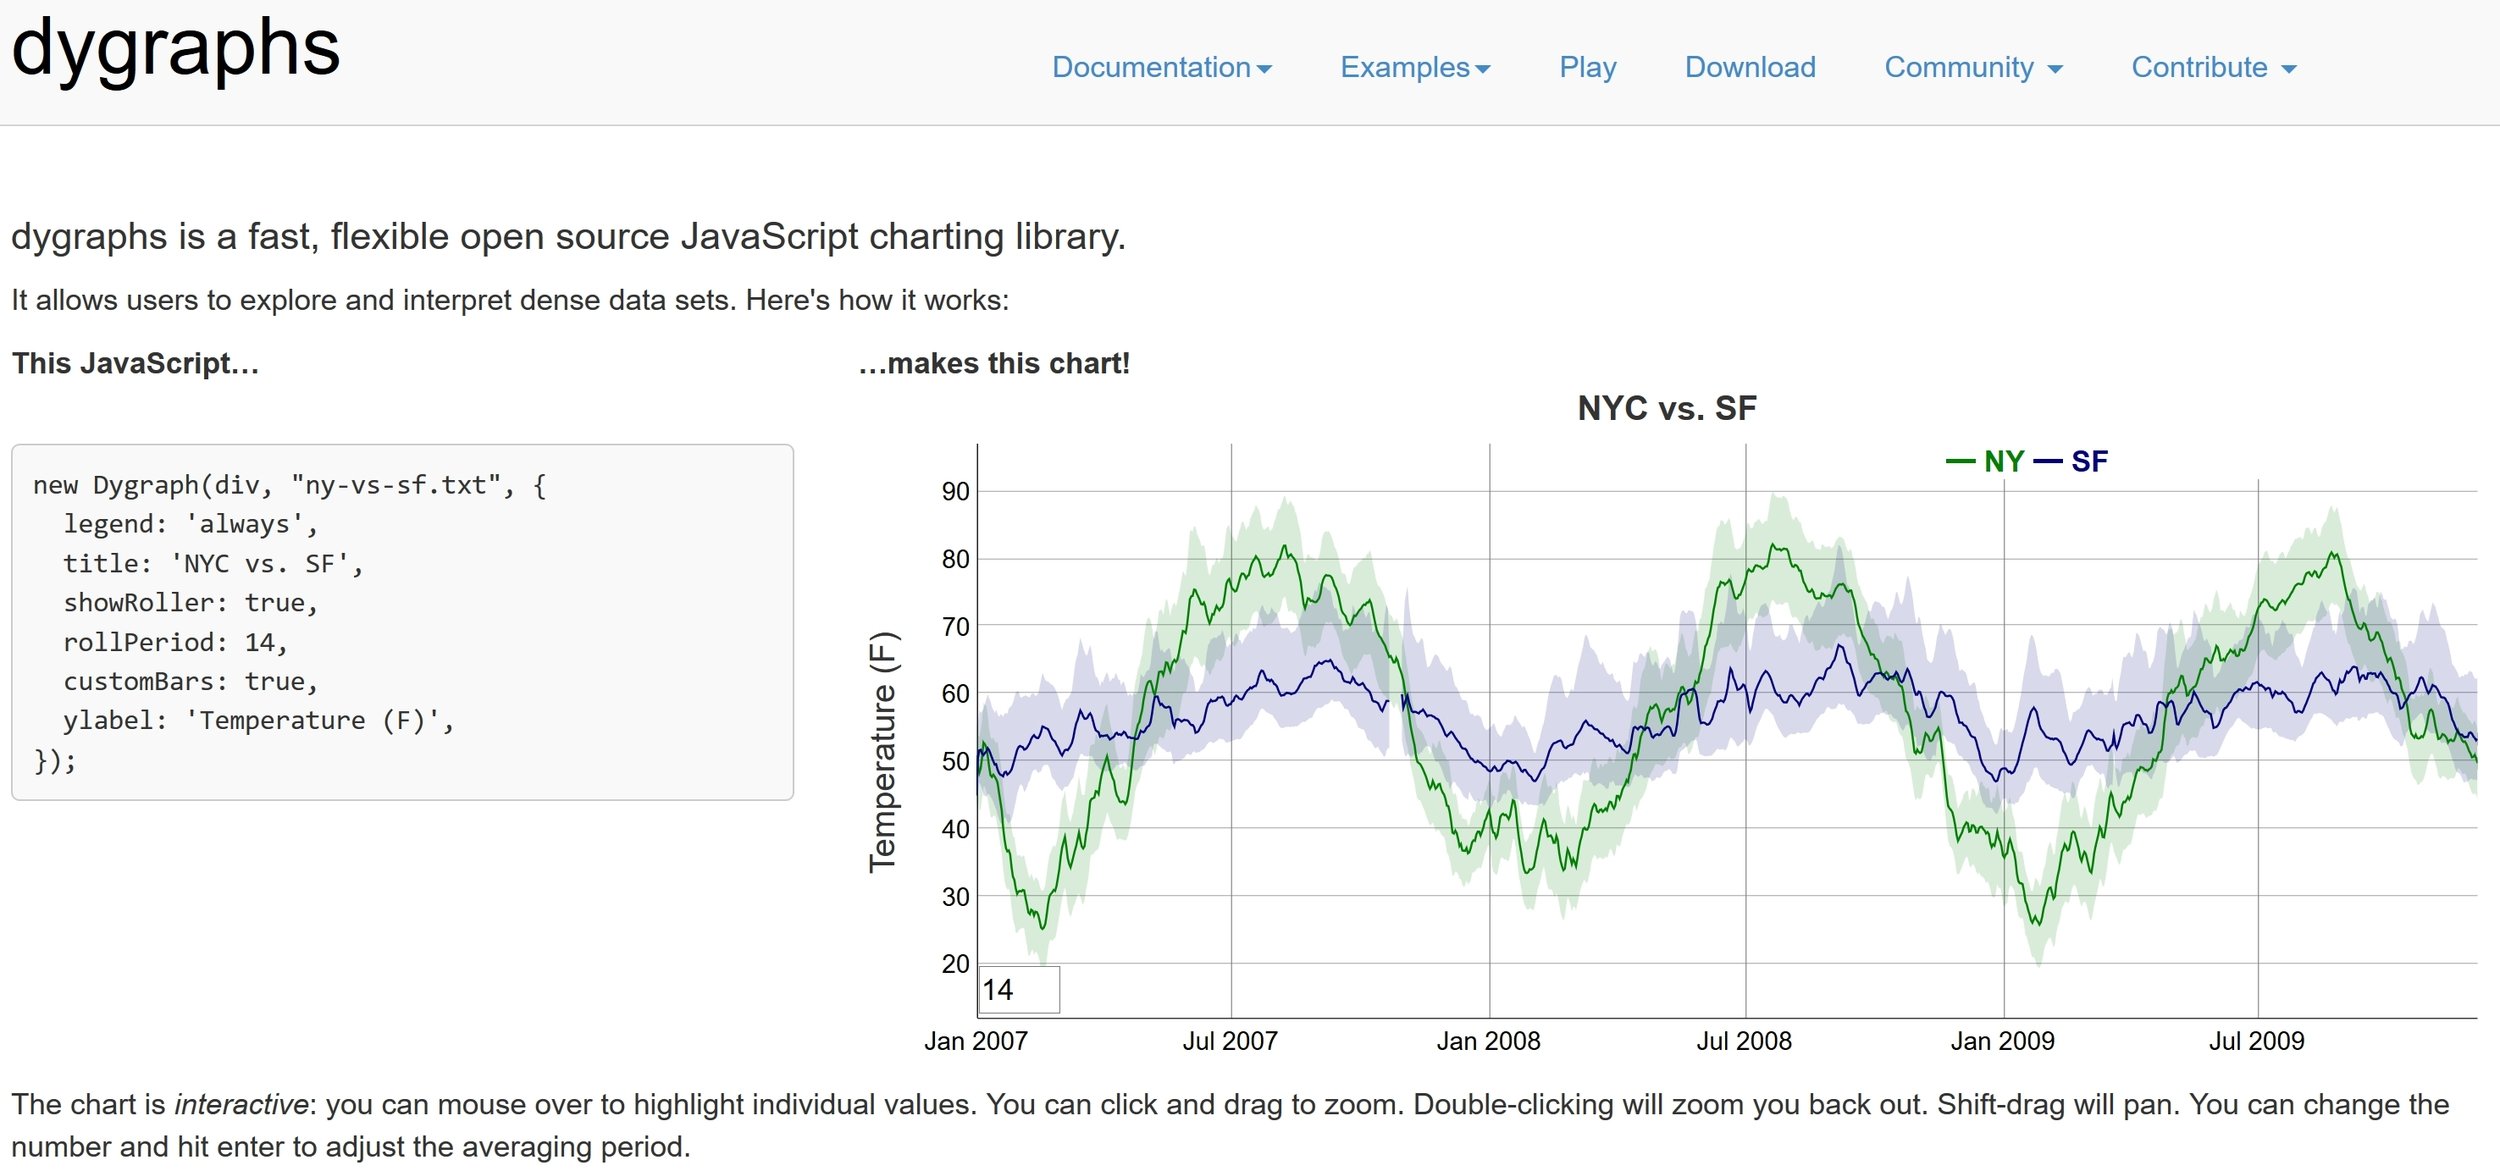Screen dimensions: 2500x1171
Task: Click the 90 y-axis tick label
Action: click(x=955, y=492)
